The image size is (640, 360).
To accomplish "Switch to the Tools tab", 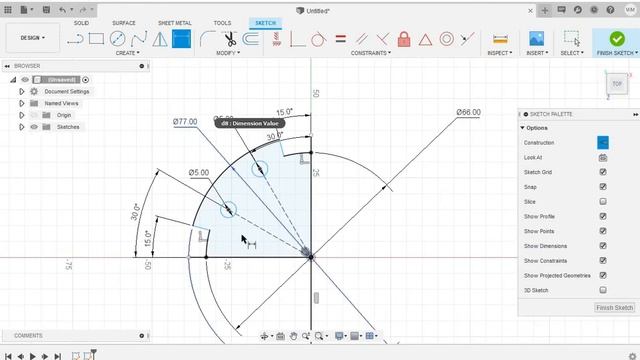I will pyautogui.click(x=222, y=23).
